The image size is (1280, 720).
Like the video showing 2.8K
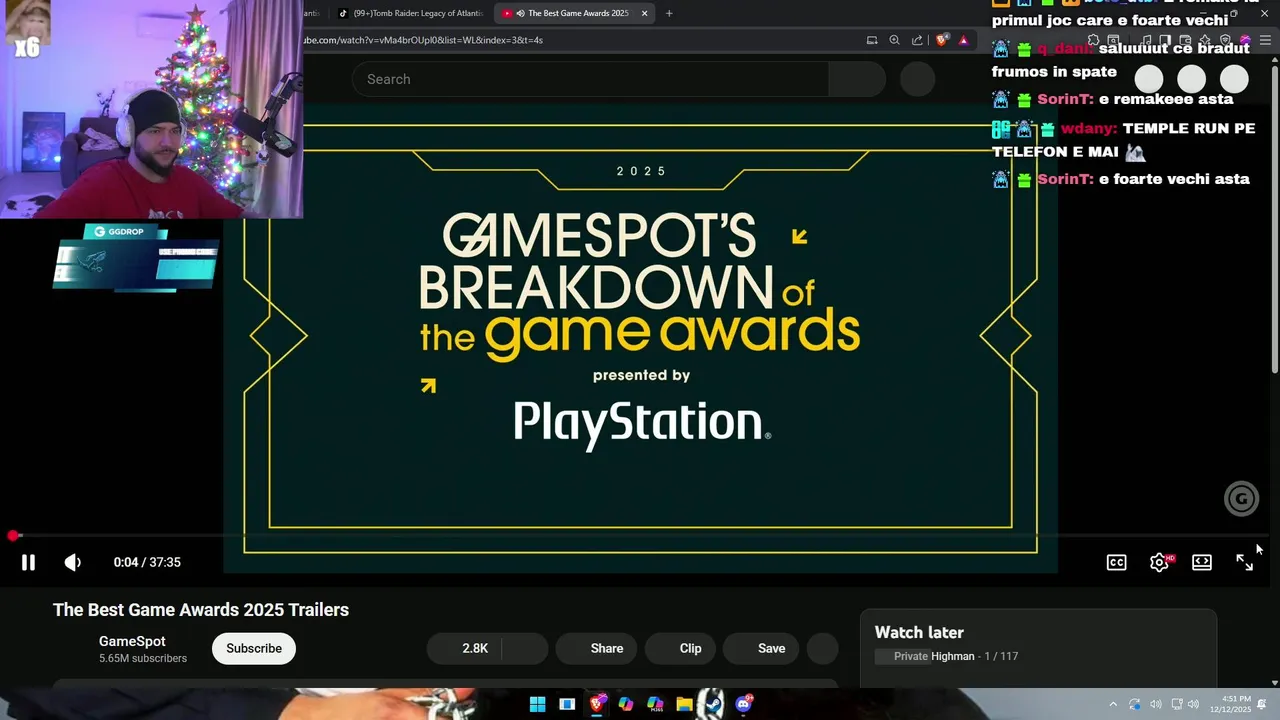click(464, 648)
